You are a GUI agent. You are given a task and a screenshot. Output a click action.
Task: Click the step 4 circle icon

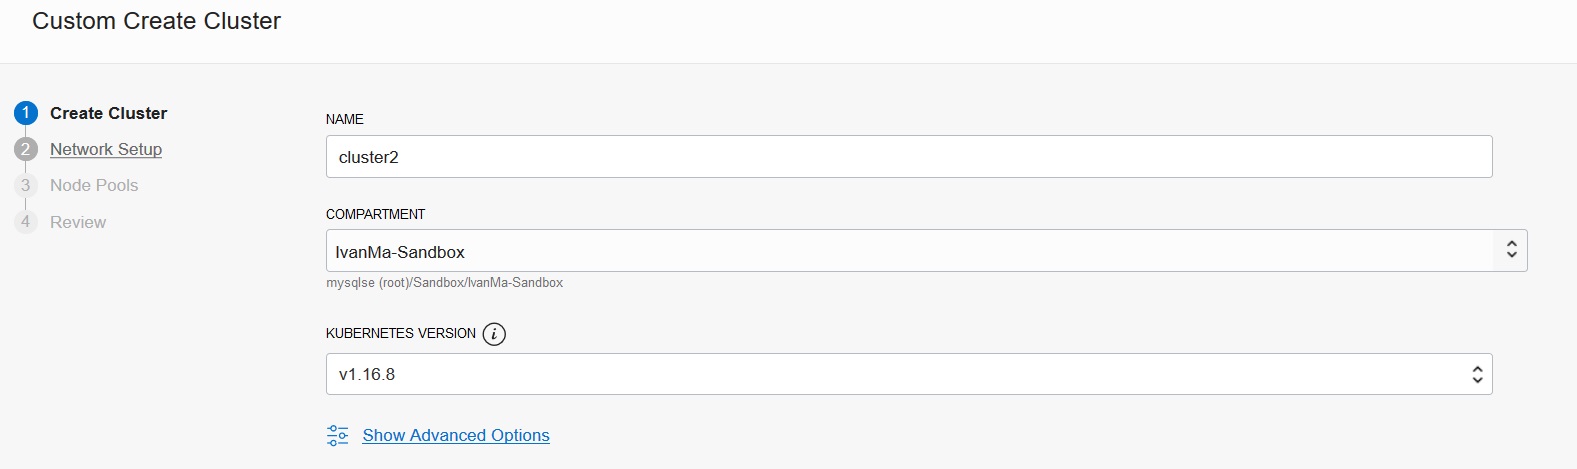[x=26, y=222]
